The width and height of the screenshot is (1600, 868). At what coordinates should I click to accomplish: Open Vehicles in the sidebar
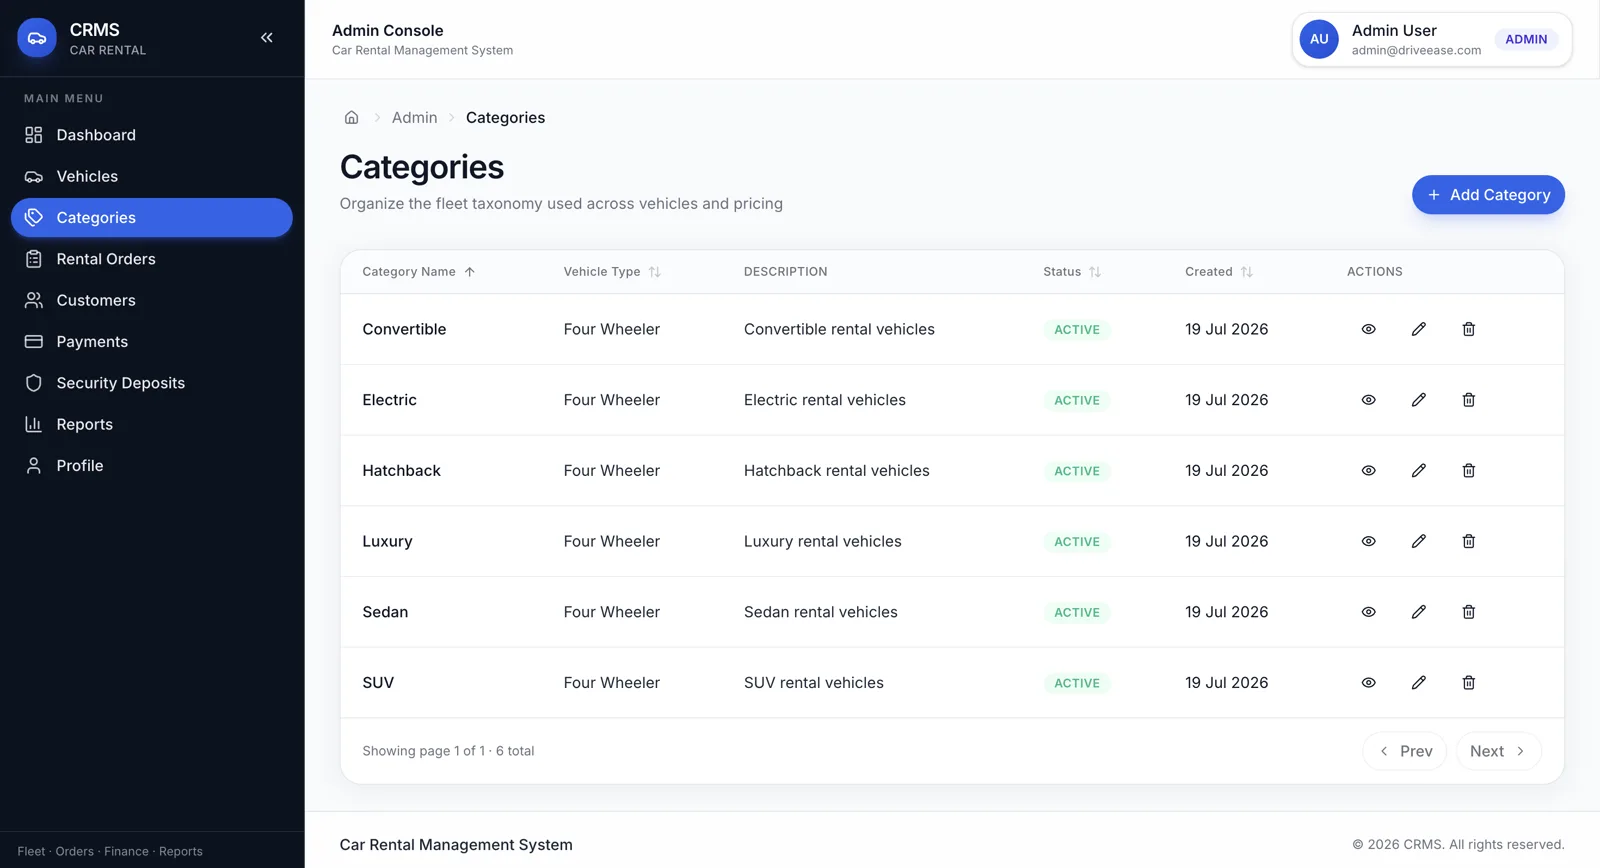pyautogui.click(x=152, y=176)
